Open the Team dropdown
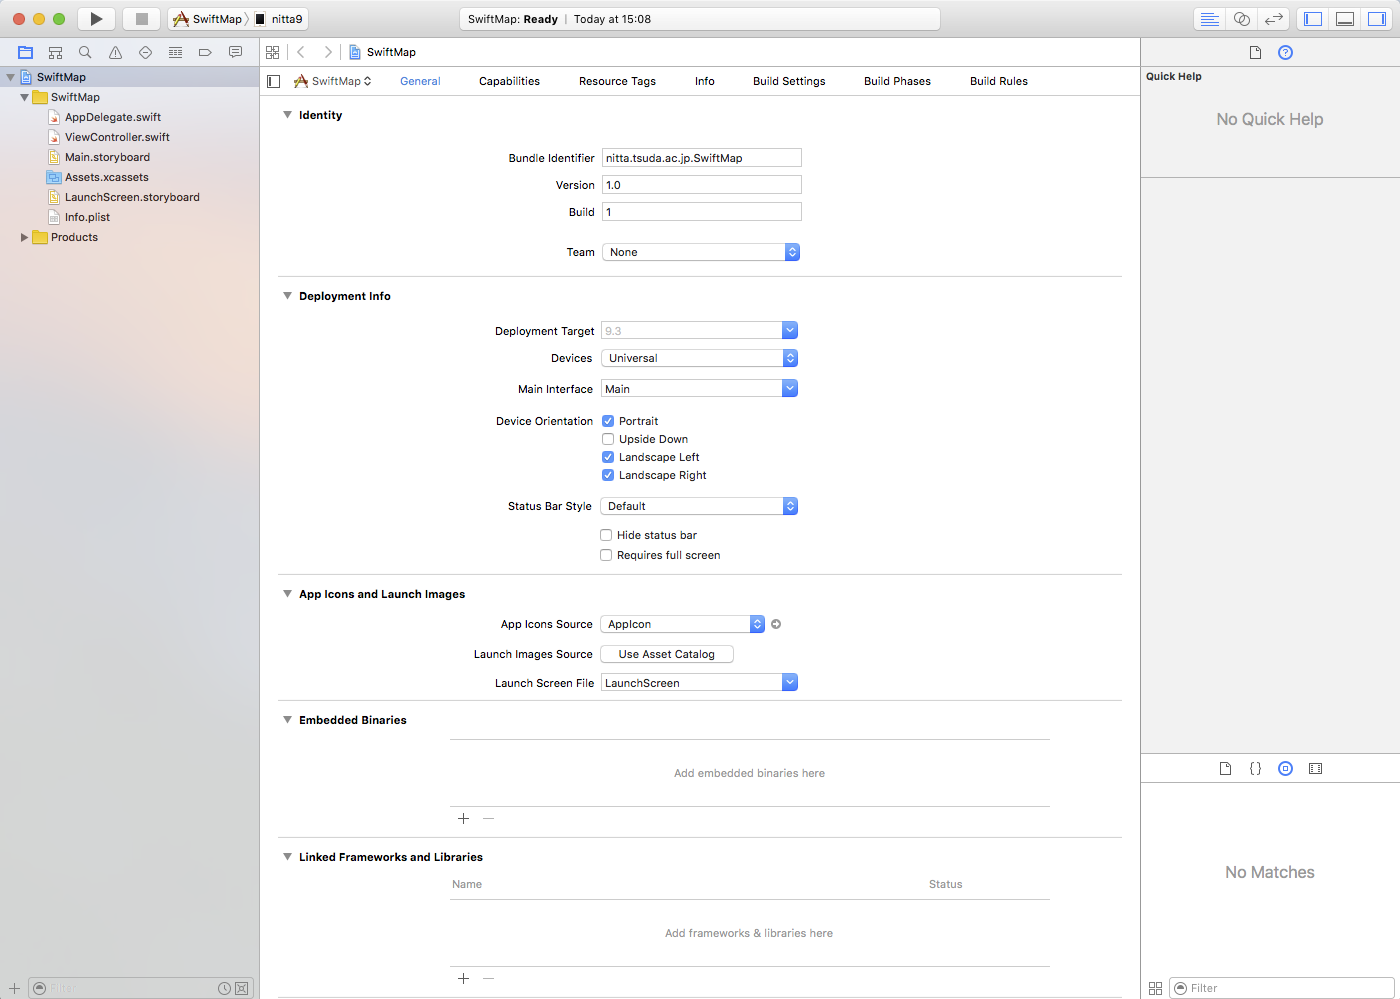 [x=700, y=252]
